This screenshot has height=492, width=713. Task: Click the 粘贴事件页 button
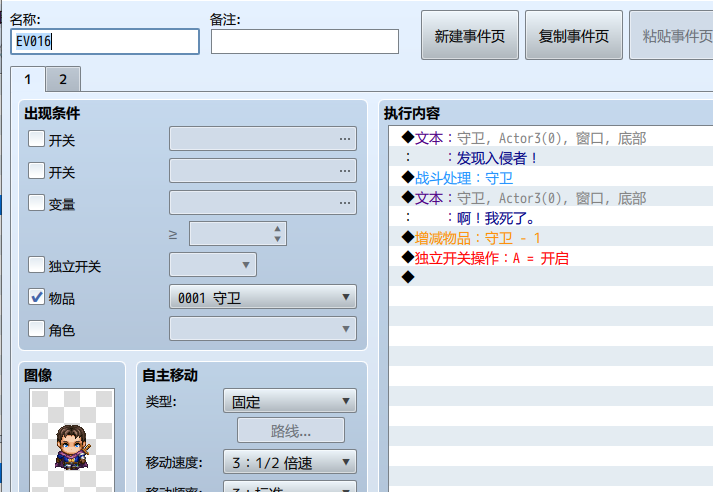(x=673, y=35)
